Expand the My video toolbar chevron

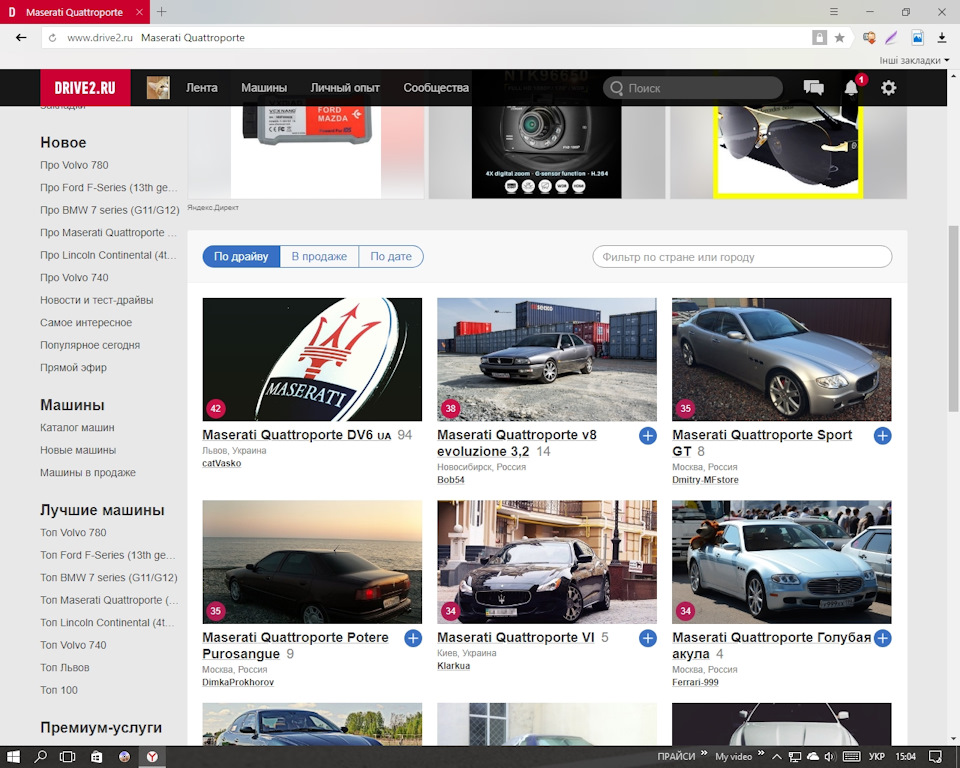click(761, 753)
